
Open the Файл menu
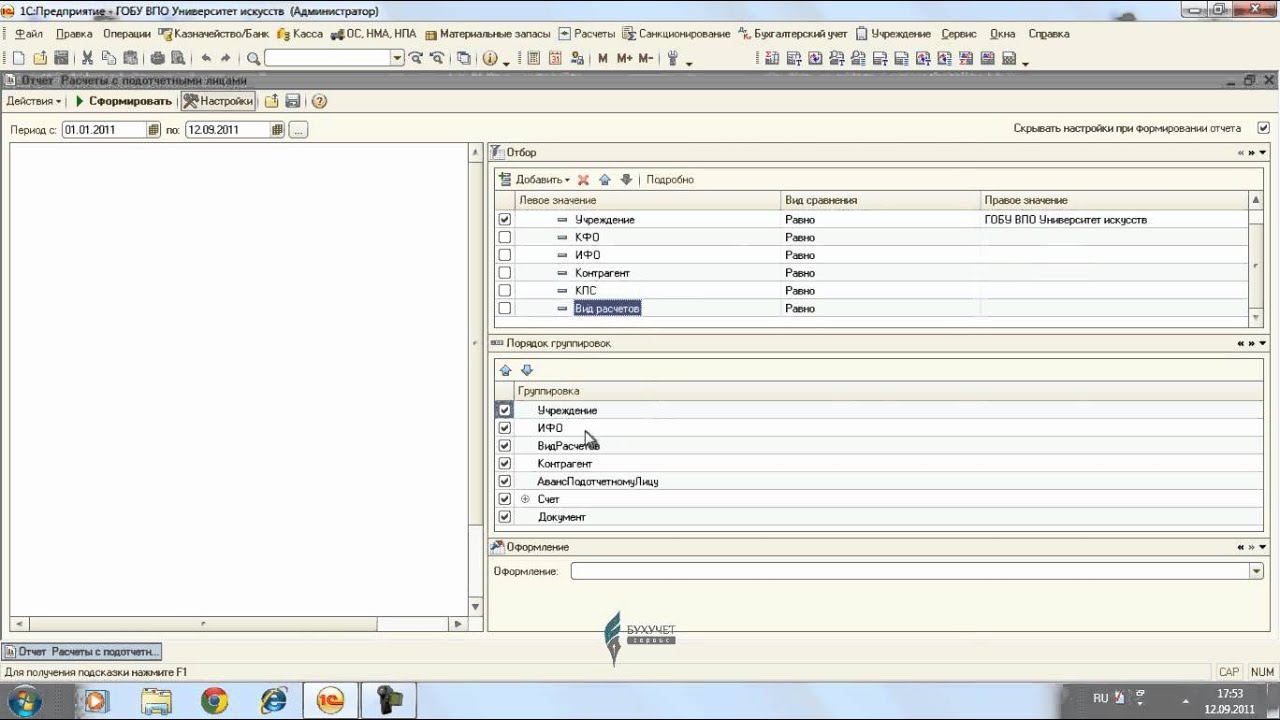[28, 33]
